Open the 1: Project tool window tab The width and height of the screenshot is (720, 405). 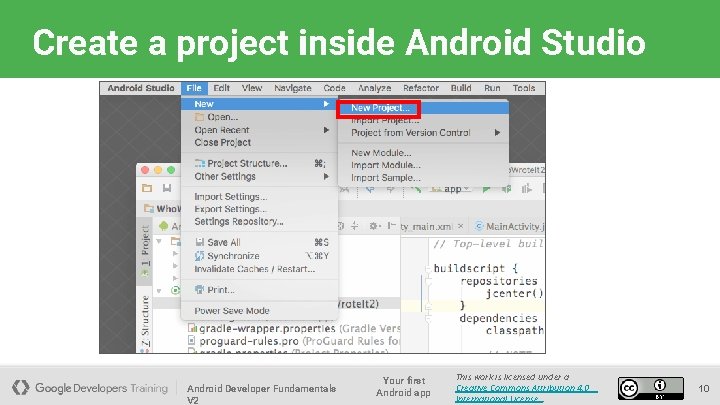tap(145, 250)
